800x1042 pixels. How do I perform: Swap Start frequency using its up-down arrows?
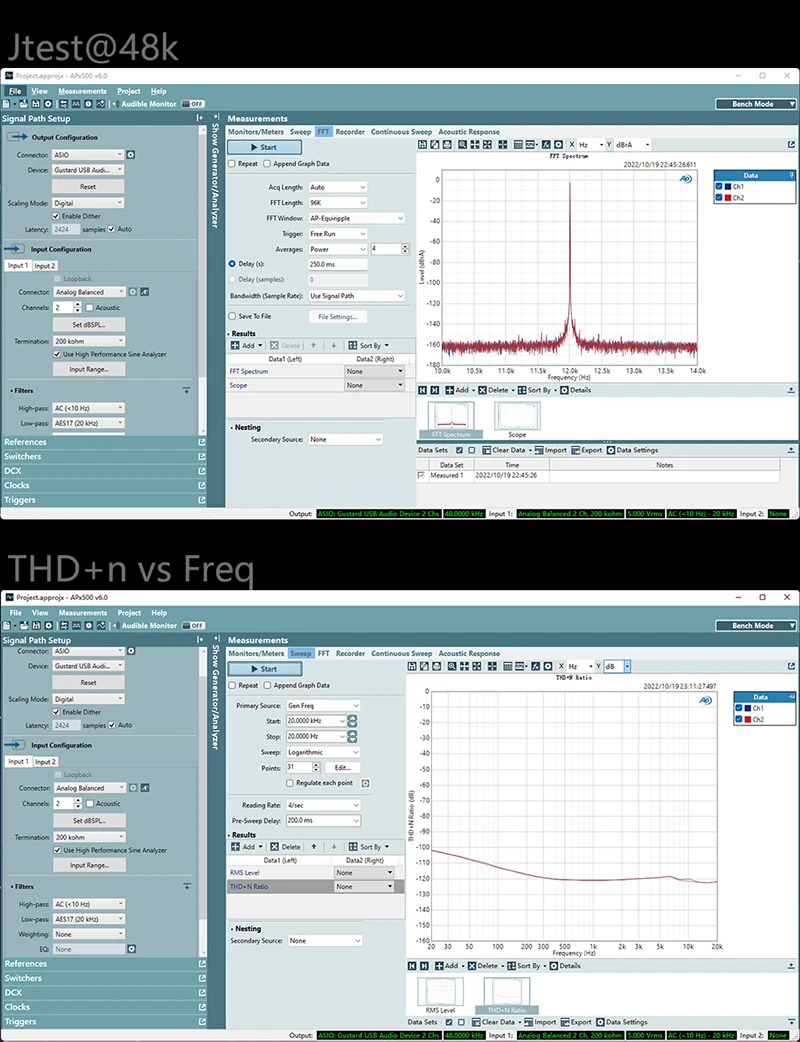point(352,721)
